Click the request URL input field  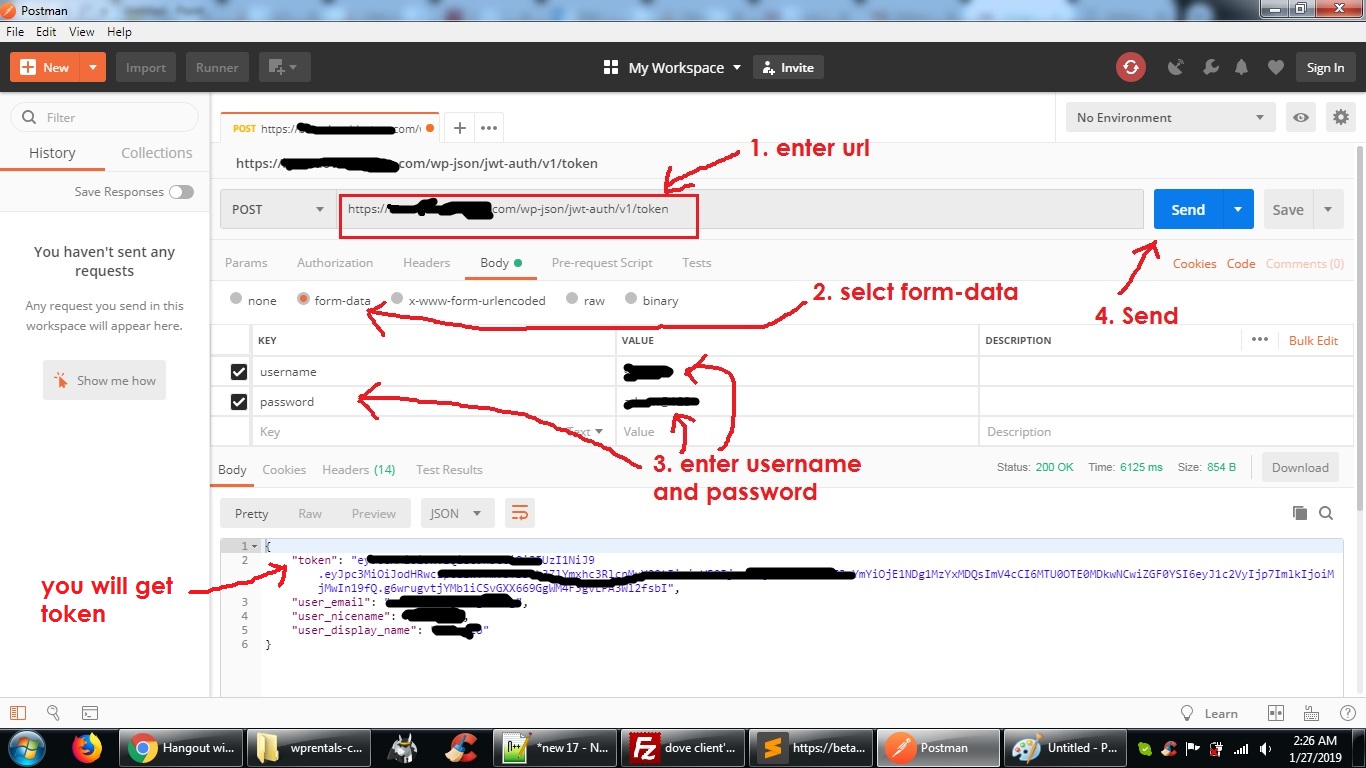click(740, 209)
